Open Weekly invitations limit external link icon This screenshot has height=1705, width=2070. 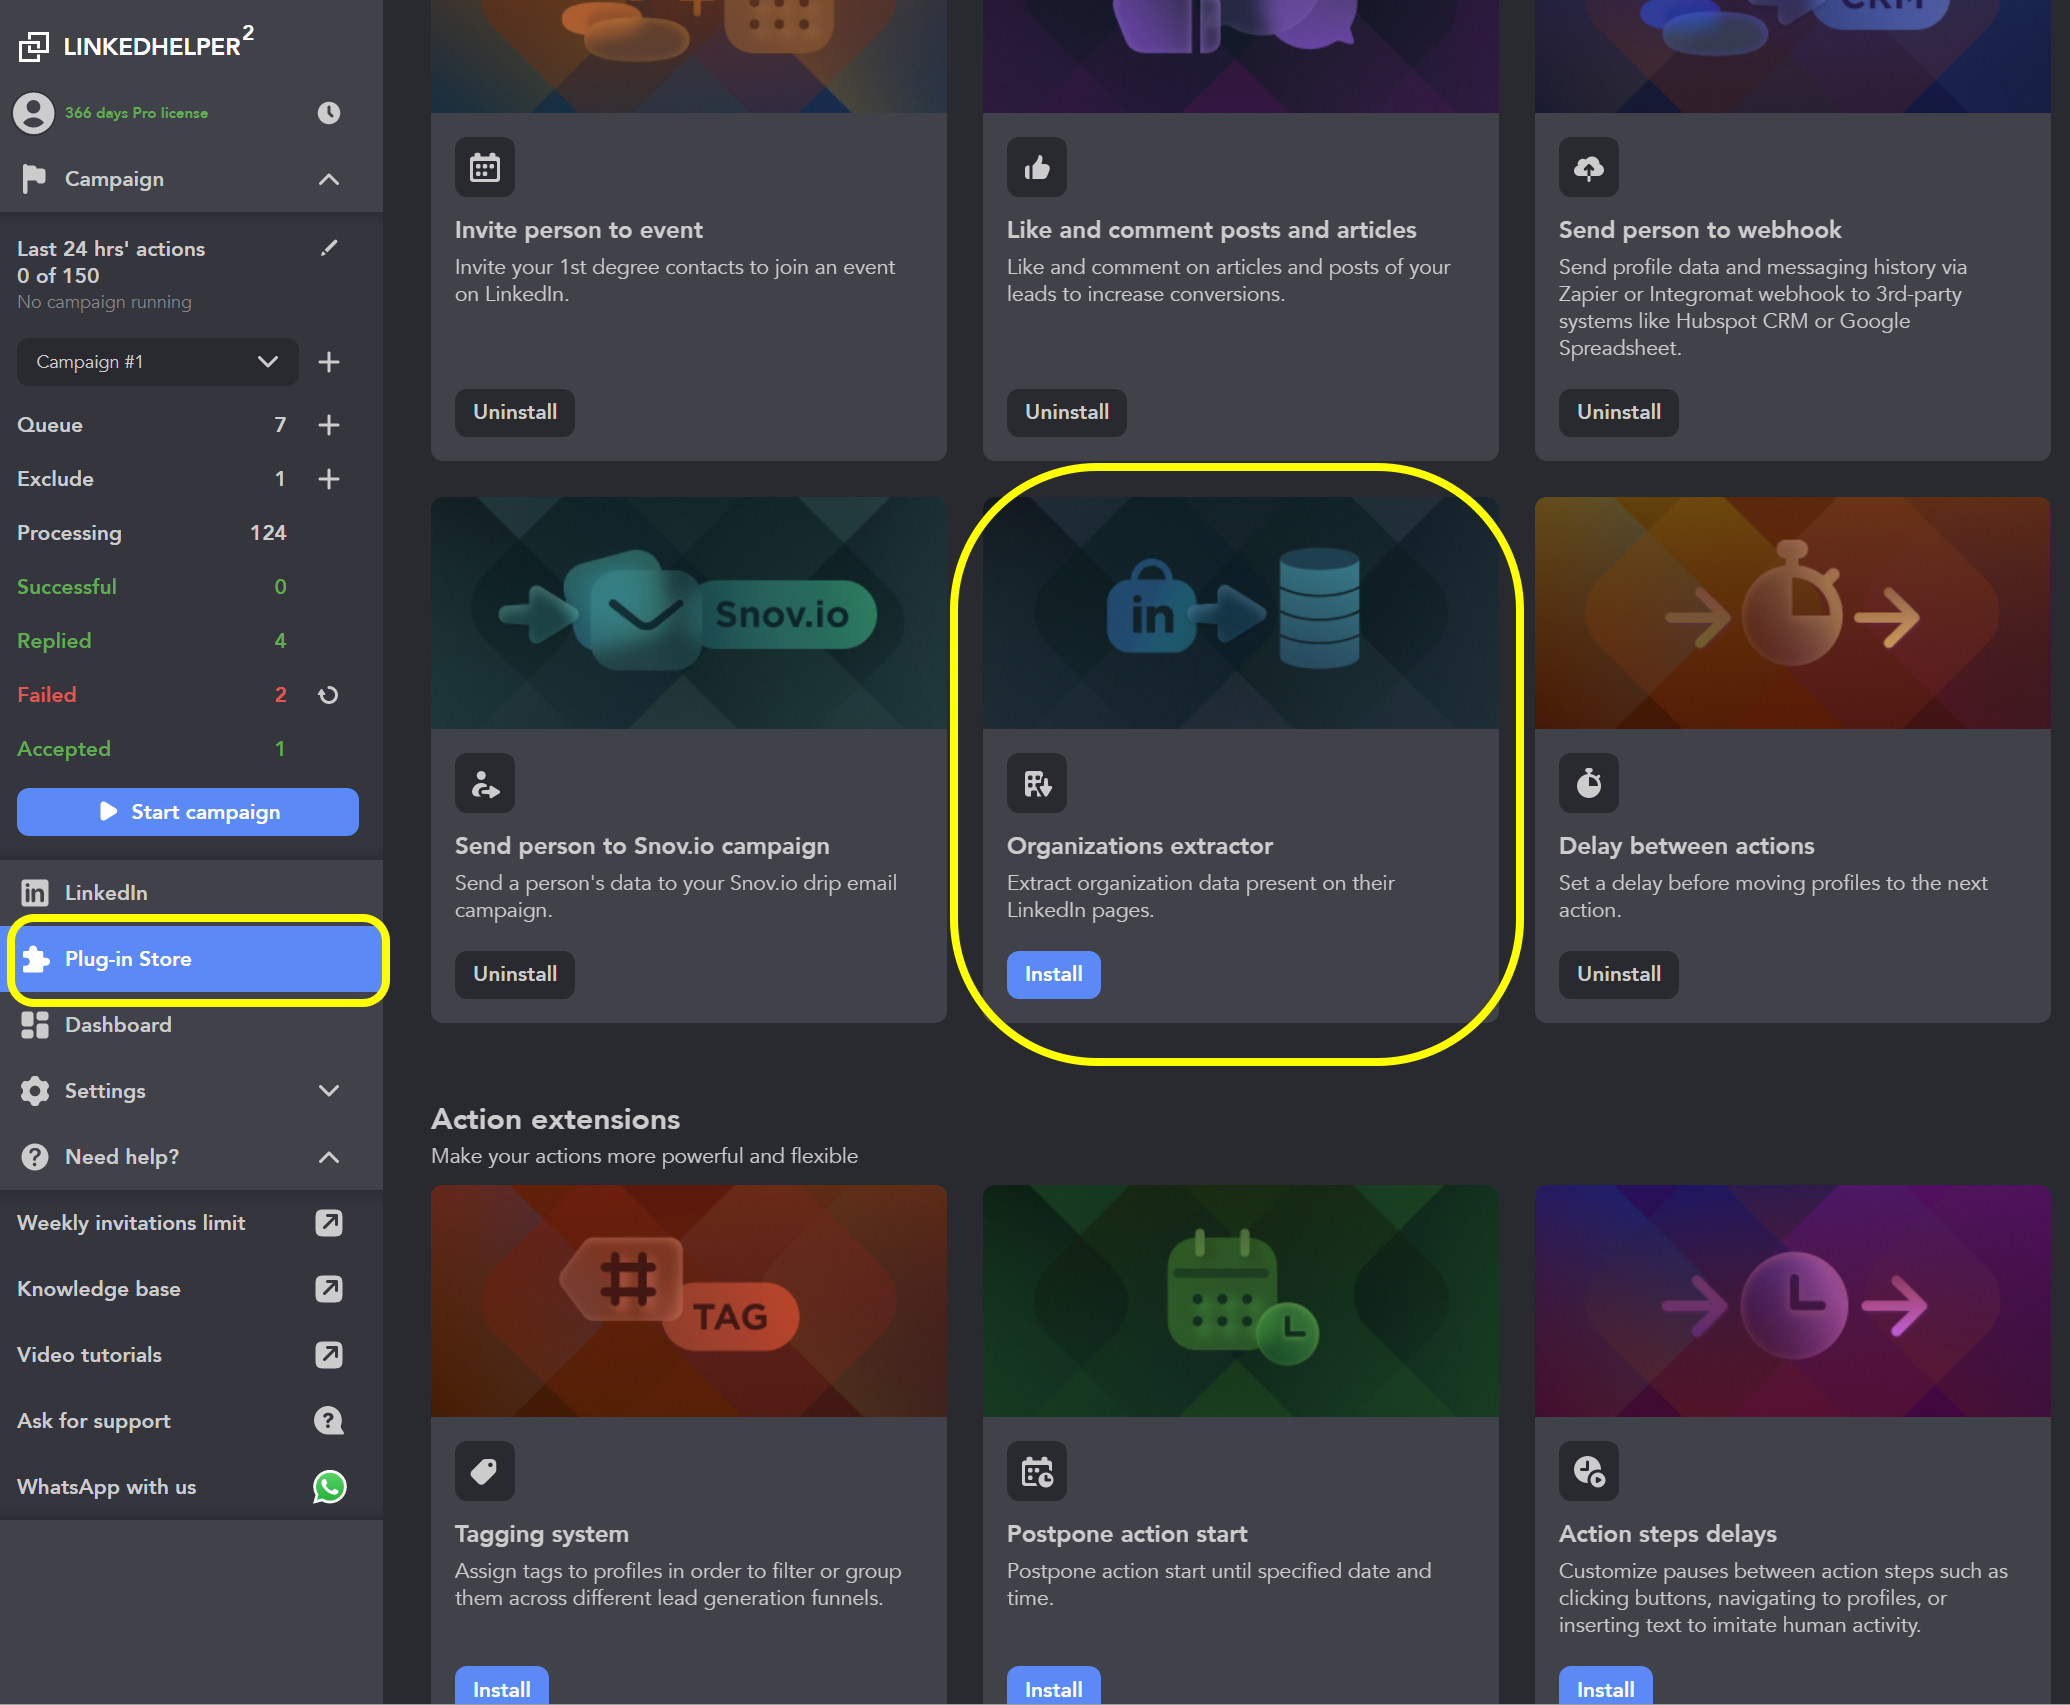point(329,1223)
